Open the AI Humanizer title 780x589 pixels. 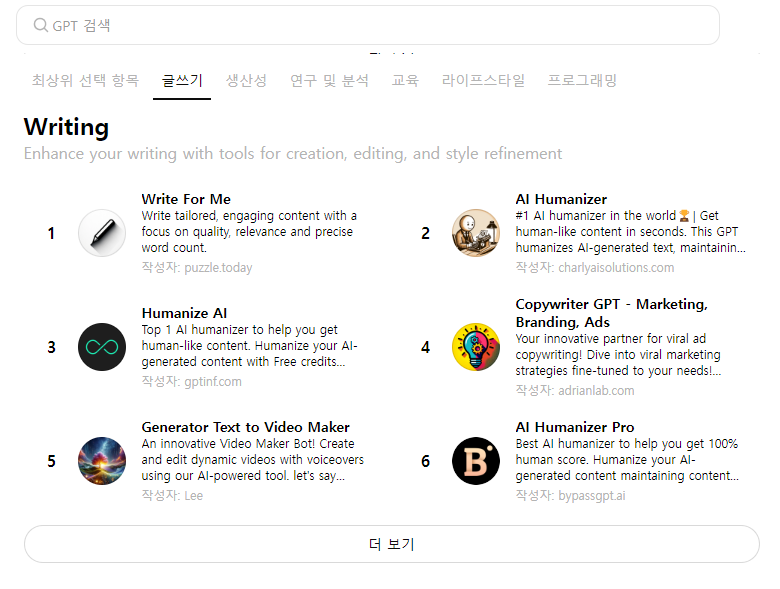coord(561,199)
